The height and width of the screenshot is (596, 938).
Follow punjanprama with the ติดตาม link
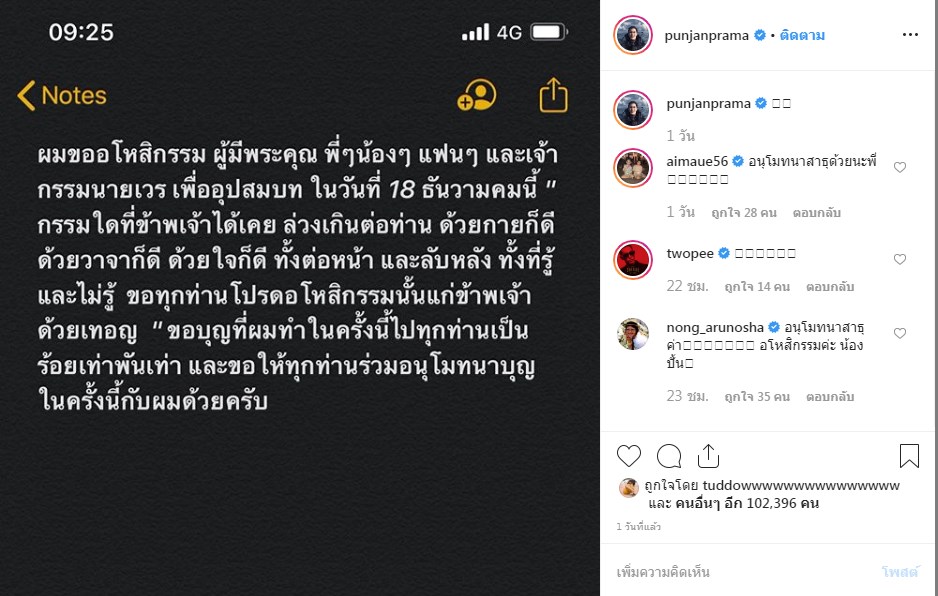[802, 35]
